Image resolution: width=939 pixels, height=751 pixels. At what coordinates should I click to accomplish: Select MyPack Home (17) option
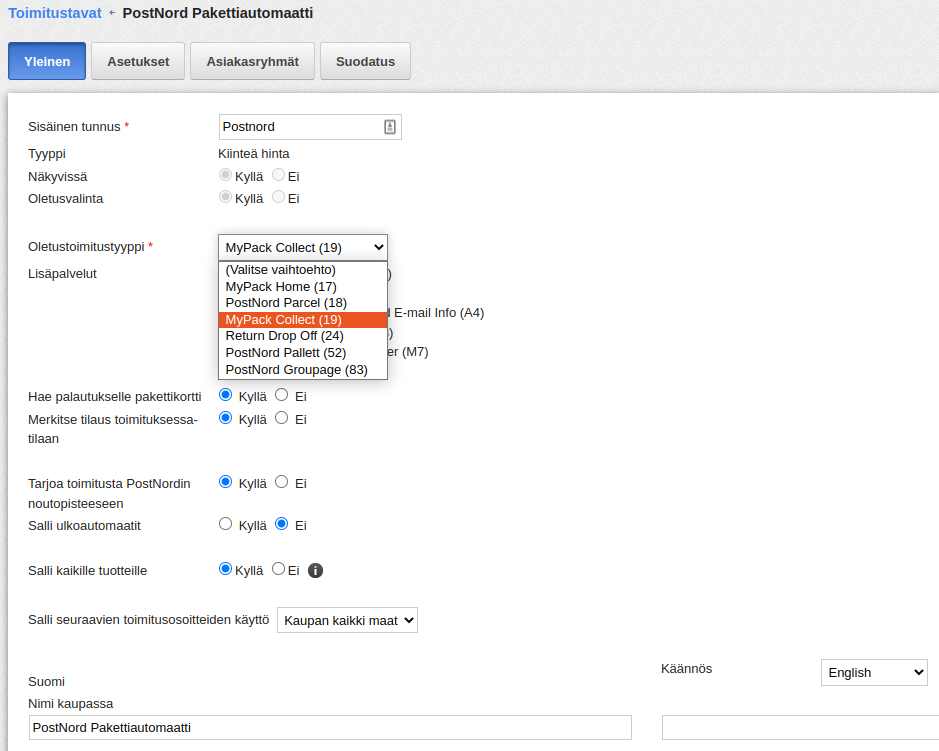[x=303, y=286]
